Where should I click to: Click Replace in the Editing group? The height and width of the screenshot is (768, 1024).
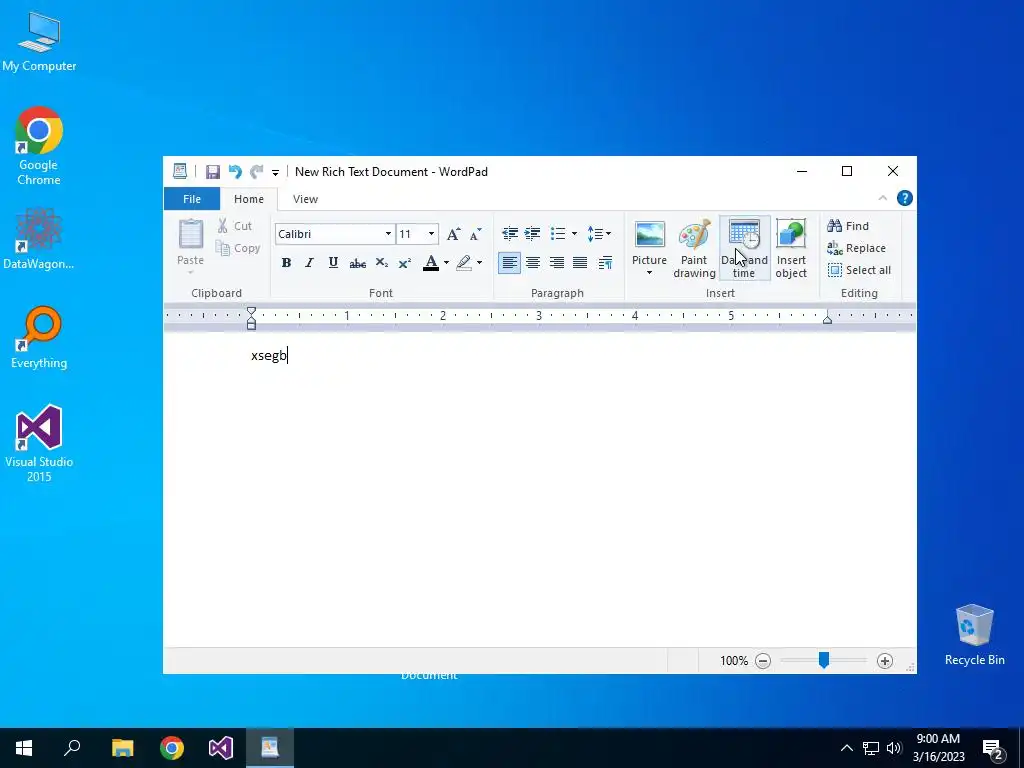click(857, 248)
